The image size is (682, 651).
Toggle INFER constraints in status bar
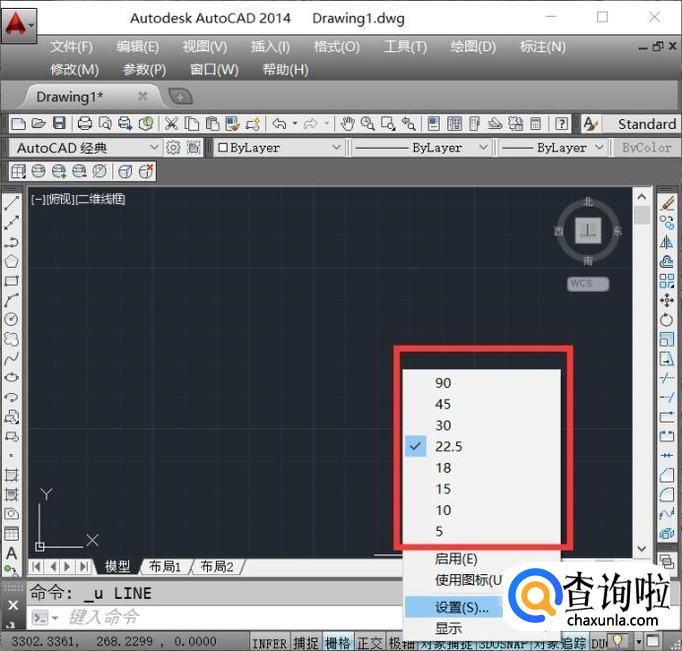(x=269, y=643)
